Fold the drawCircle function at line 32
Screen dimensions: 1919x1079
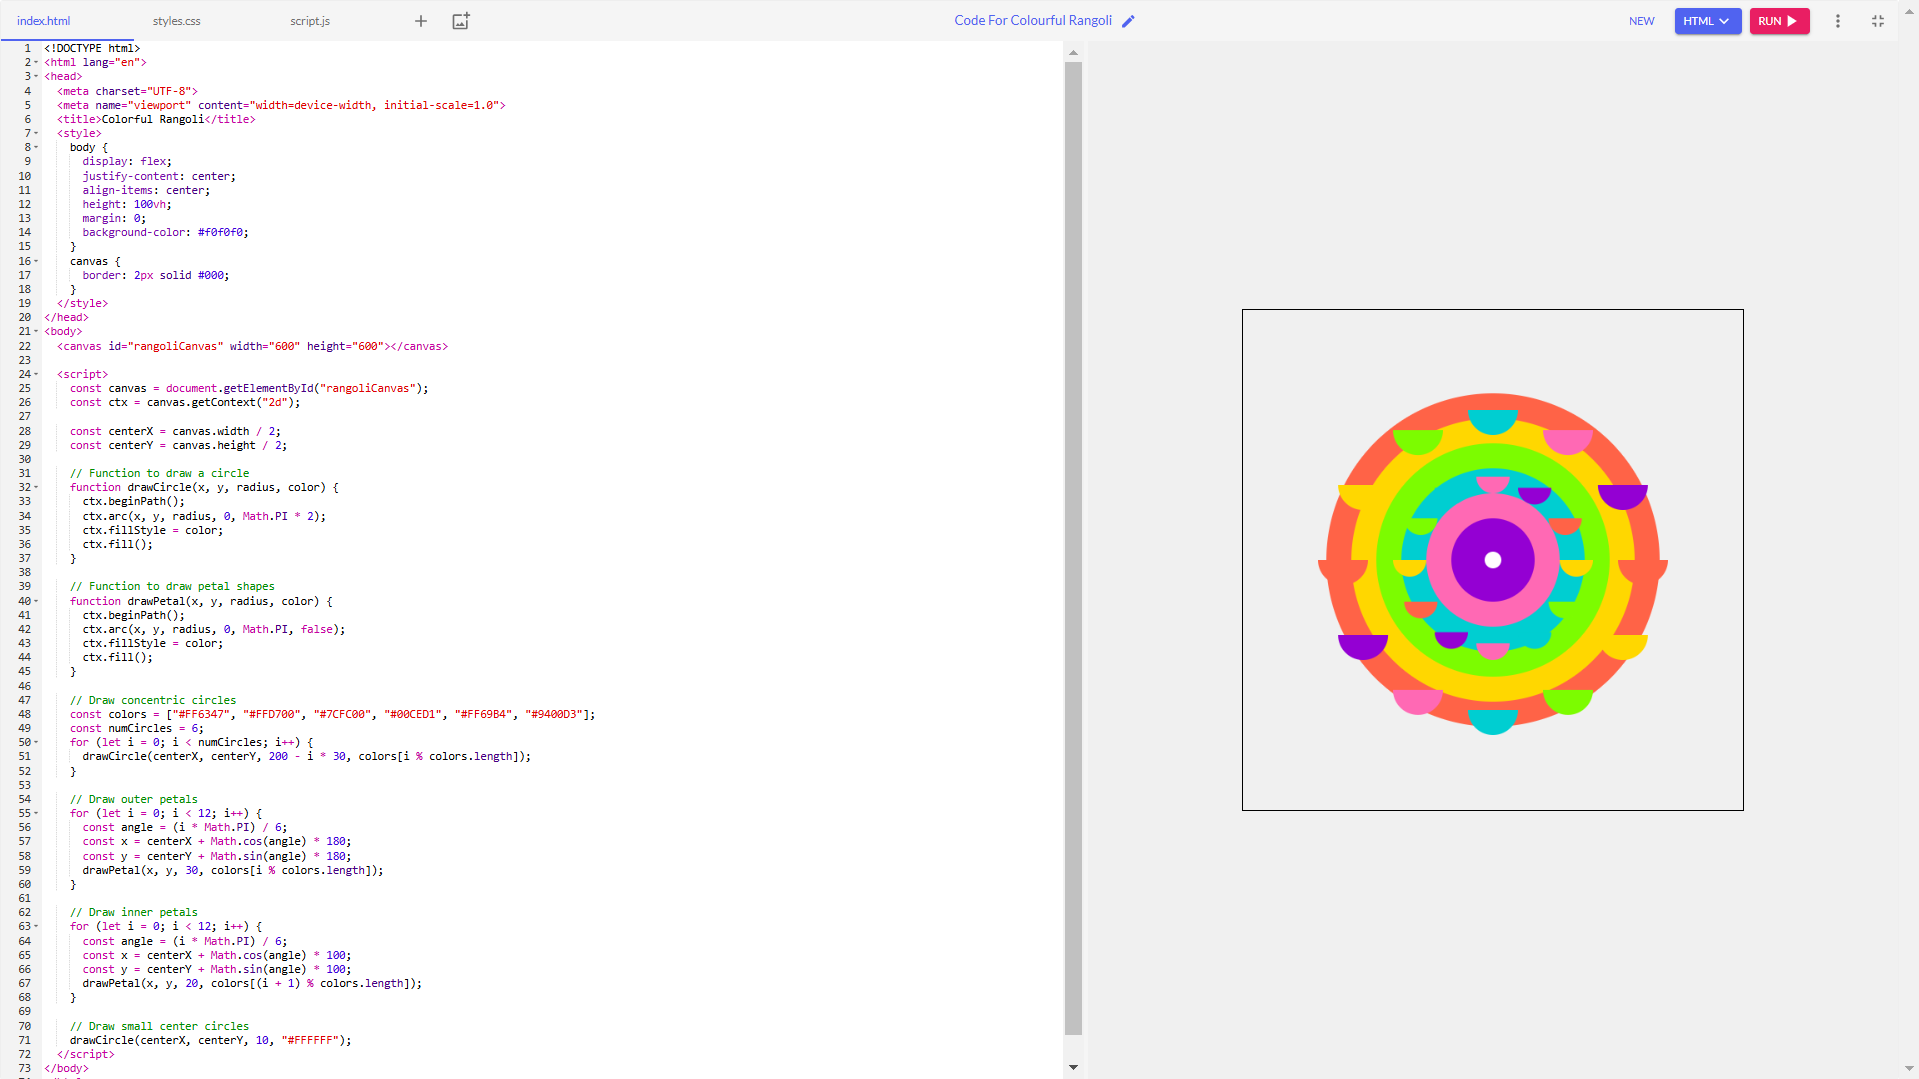pyautogui.click(x=37, y=487)
